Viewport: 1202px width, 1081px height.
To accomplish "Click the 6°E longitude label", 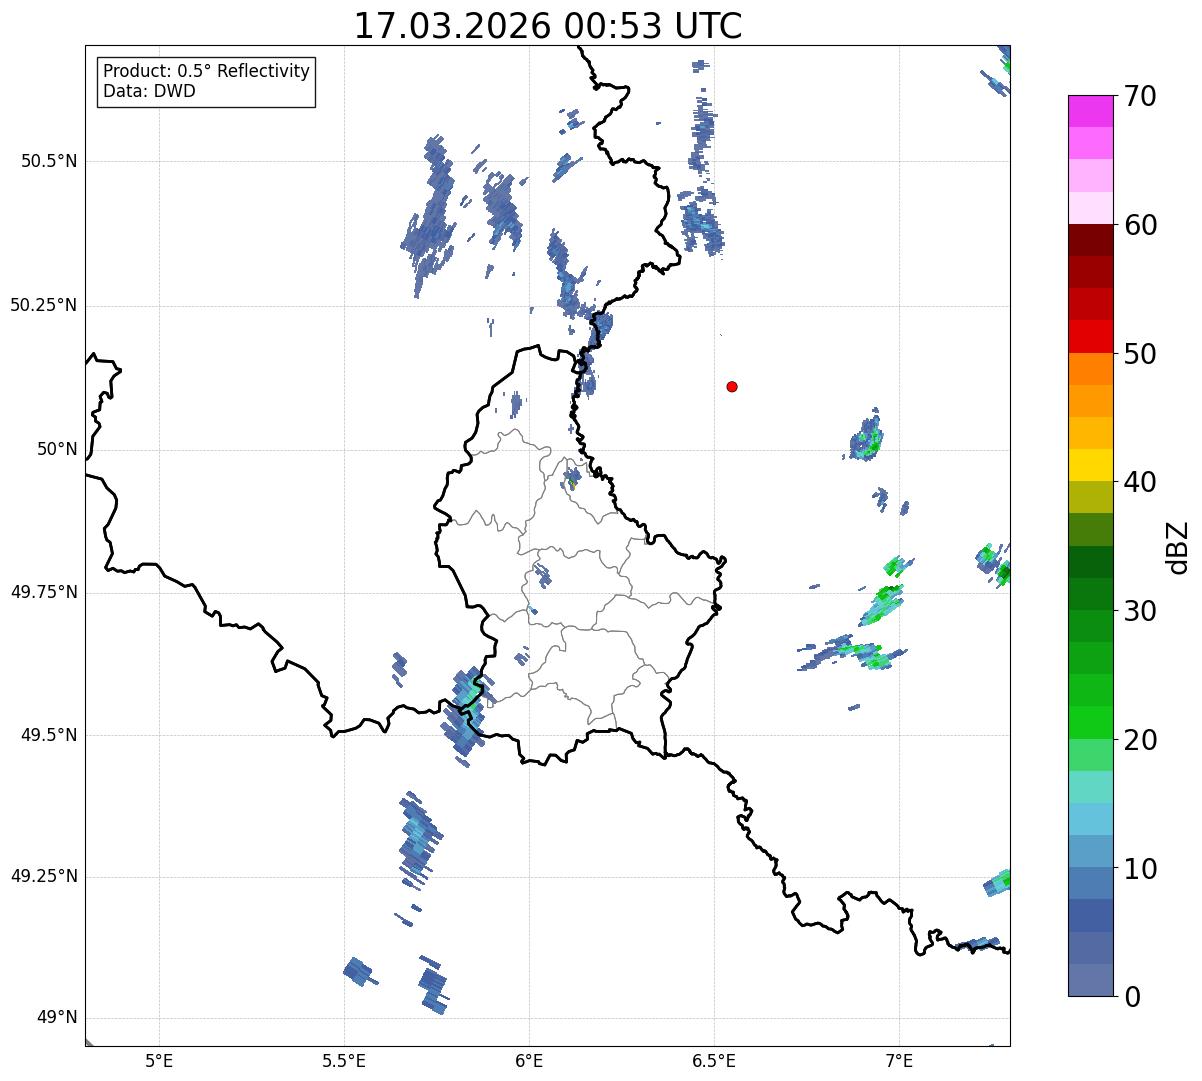I will tap(529, 1060).
